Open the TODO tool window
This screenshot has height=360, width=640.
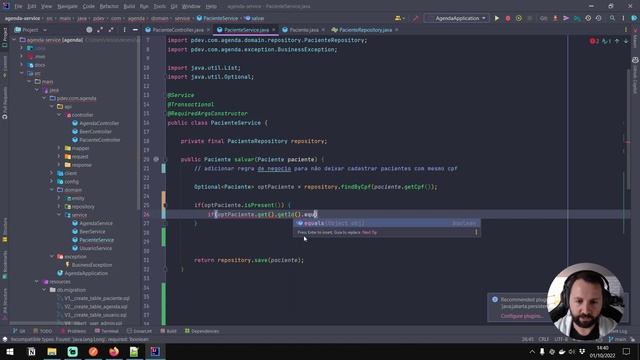43,331
